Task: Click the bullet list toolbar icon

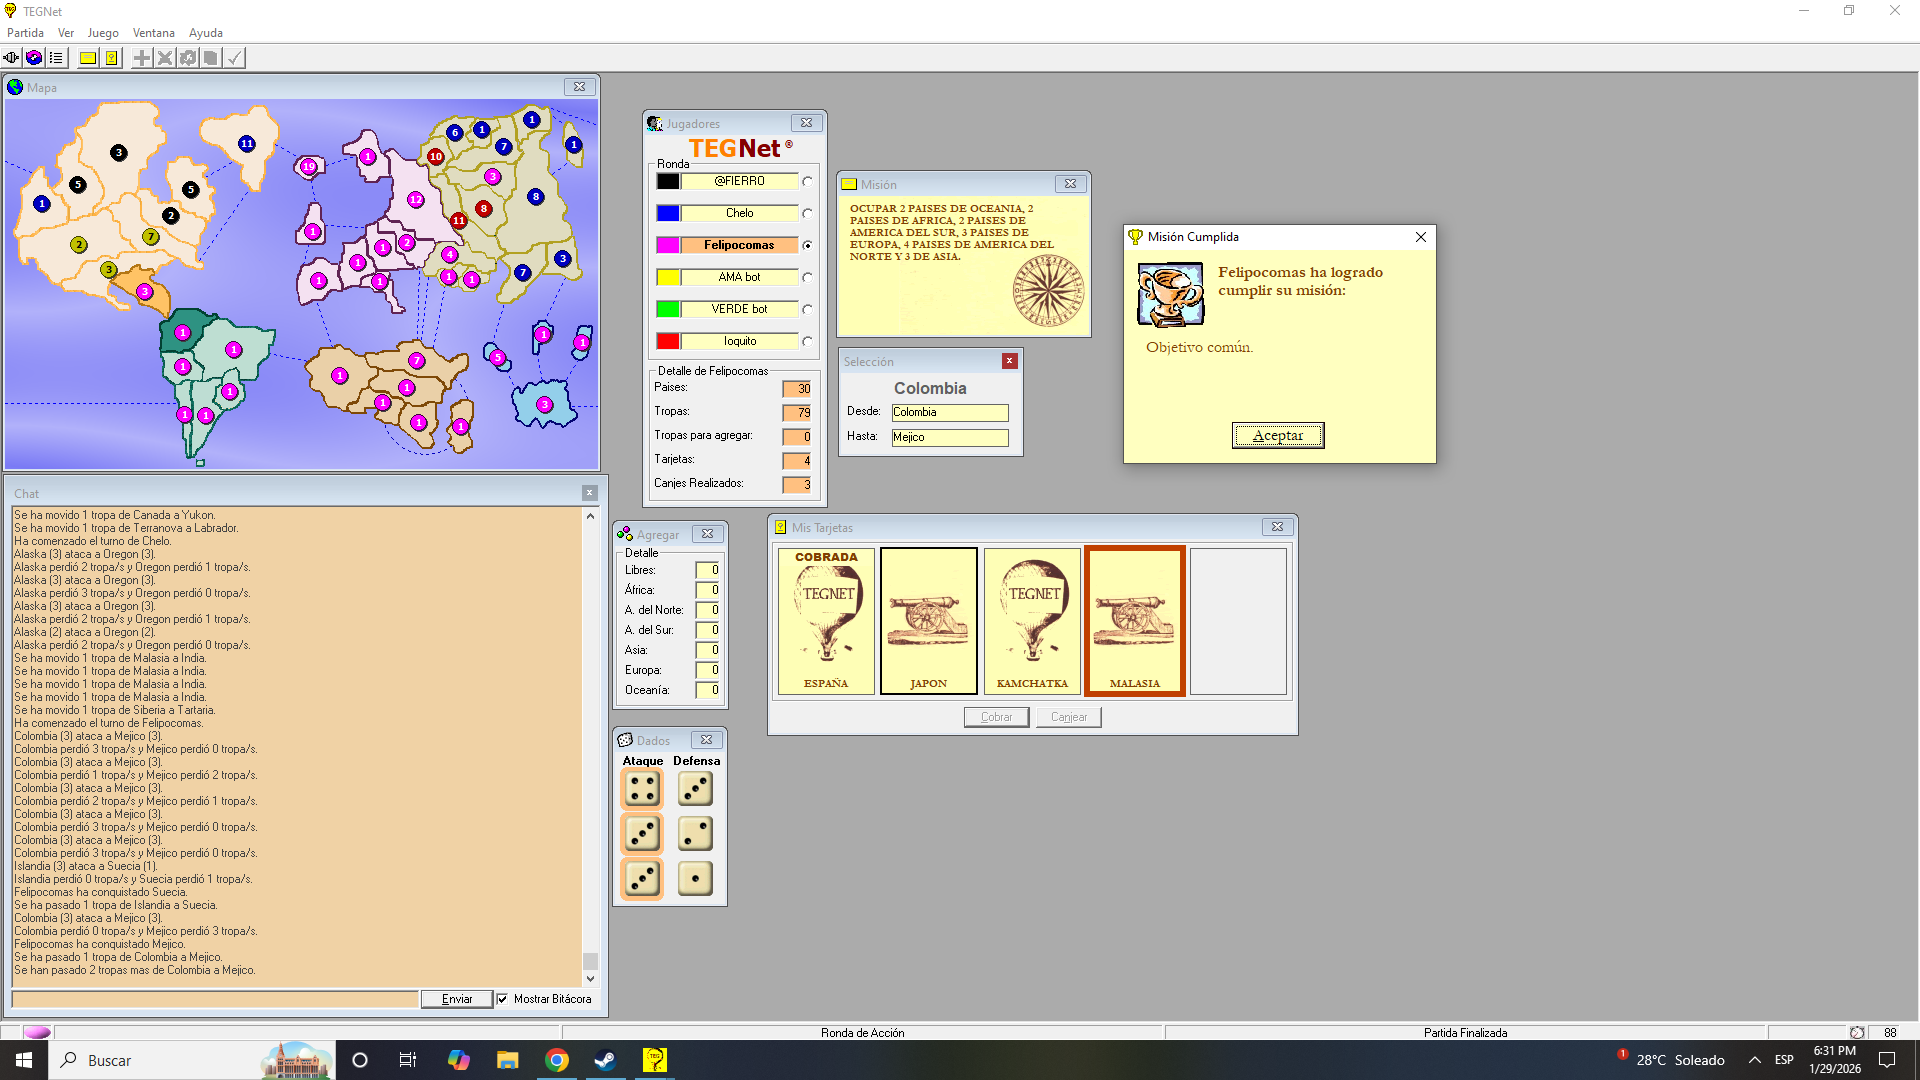Action: pos(57,58)
